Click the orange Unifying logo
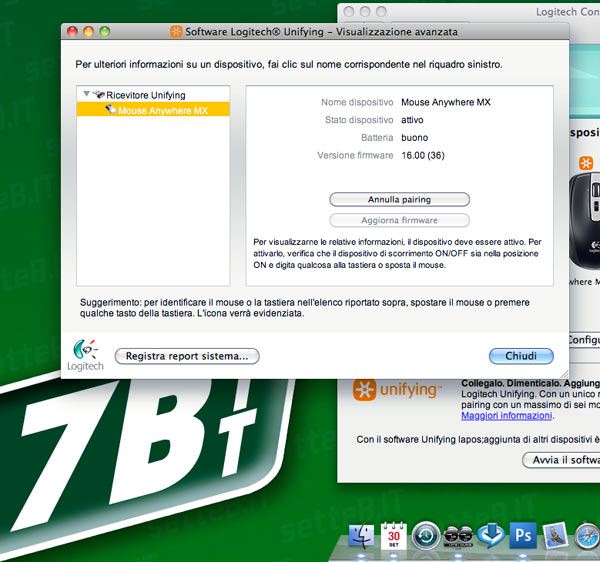600x562 pixels. [x=366, y=391]
